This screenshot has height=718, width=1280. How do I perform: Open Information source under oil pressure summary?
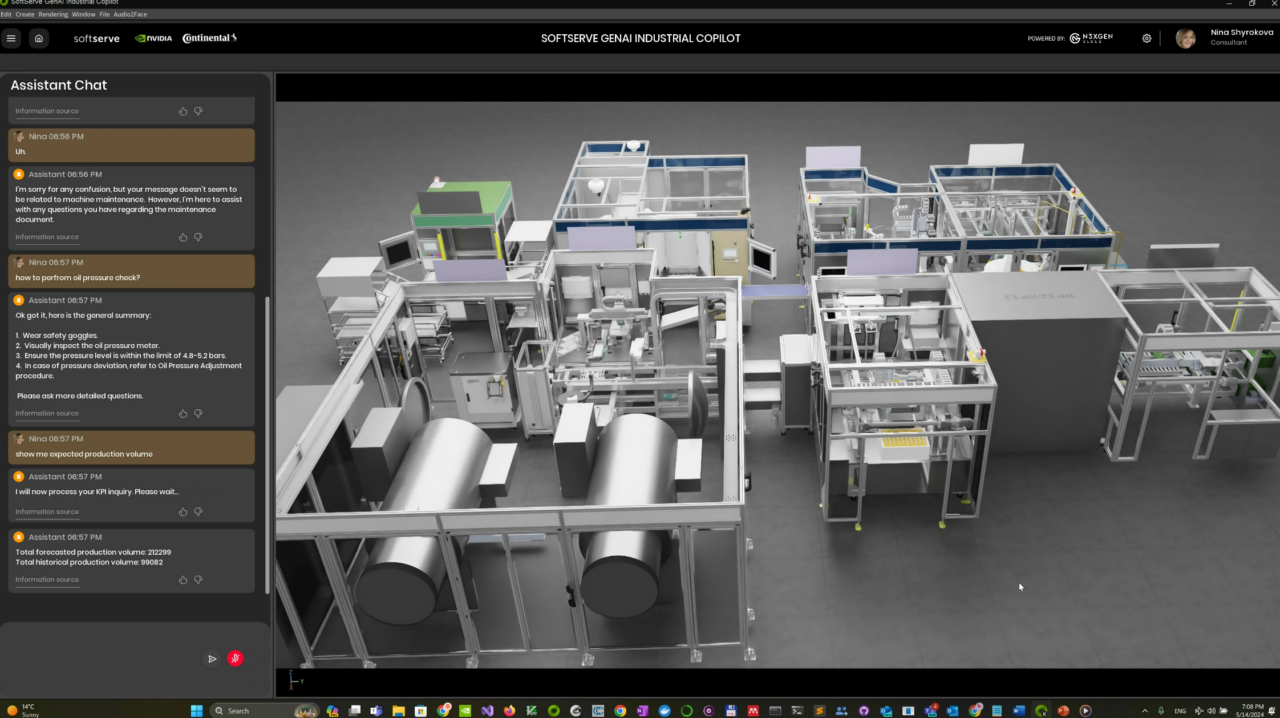tap(47, 413)
